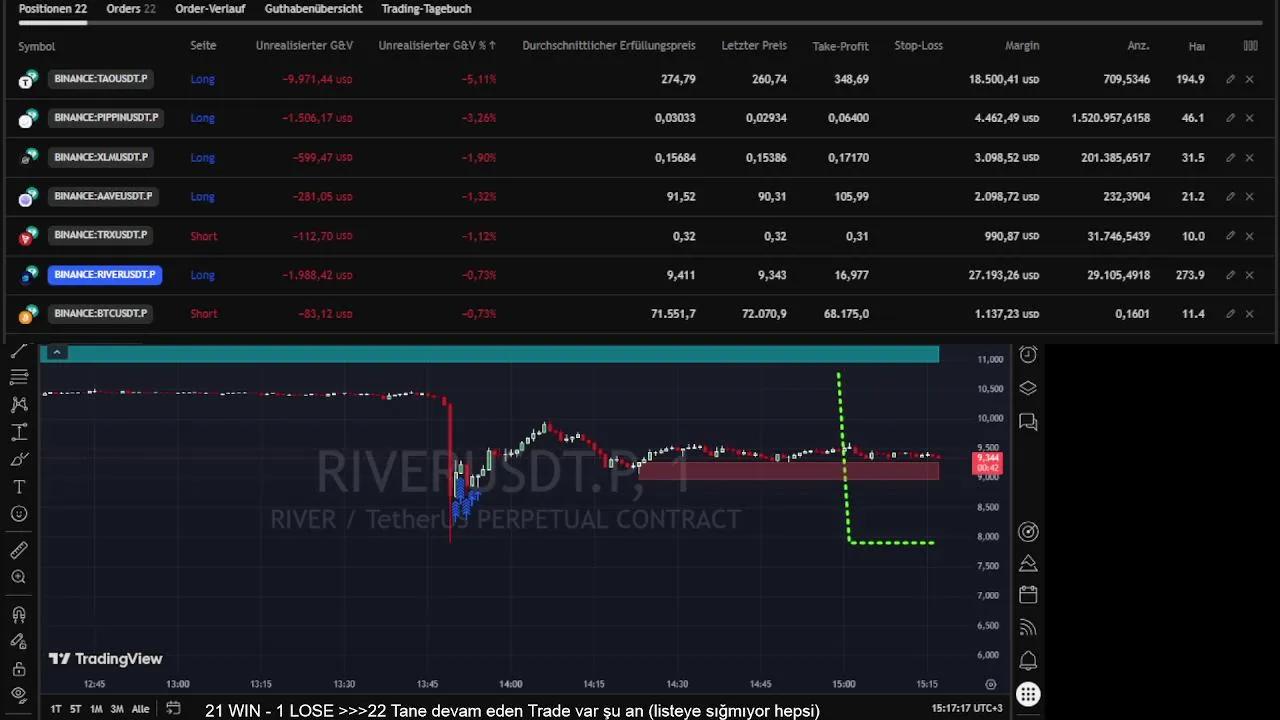Select the Brush drawing tool
The width and height of the screenshot is (1280, 720).
point(19,460)
